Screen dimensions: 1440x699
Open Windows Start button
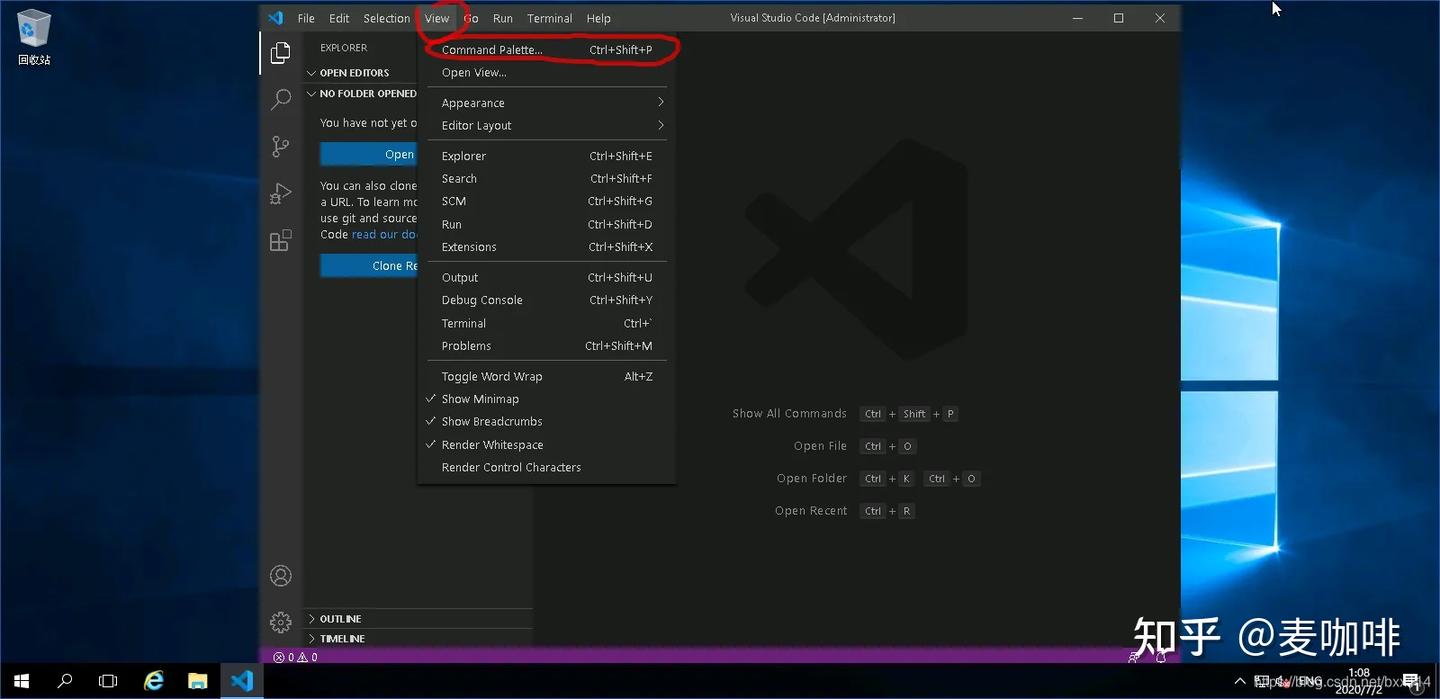click(x=21, y=681)
